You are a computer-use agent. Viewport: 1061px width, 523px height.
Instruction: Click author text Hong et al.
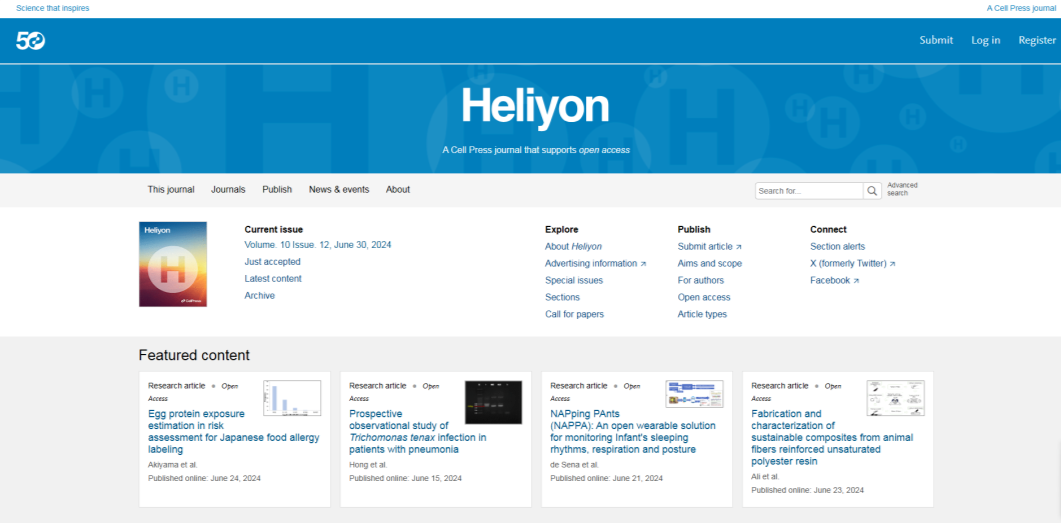368,465
